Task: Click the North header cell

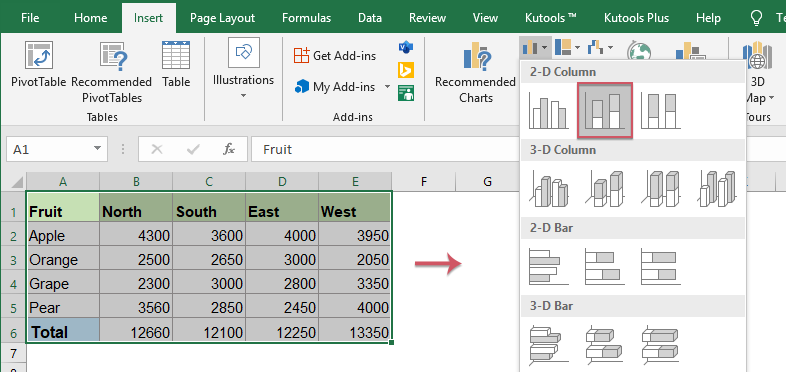Action: point(136,207)
